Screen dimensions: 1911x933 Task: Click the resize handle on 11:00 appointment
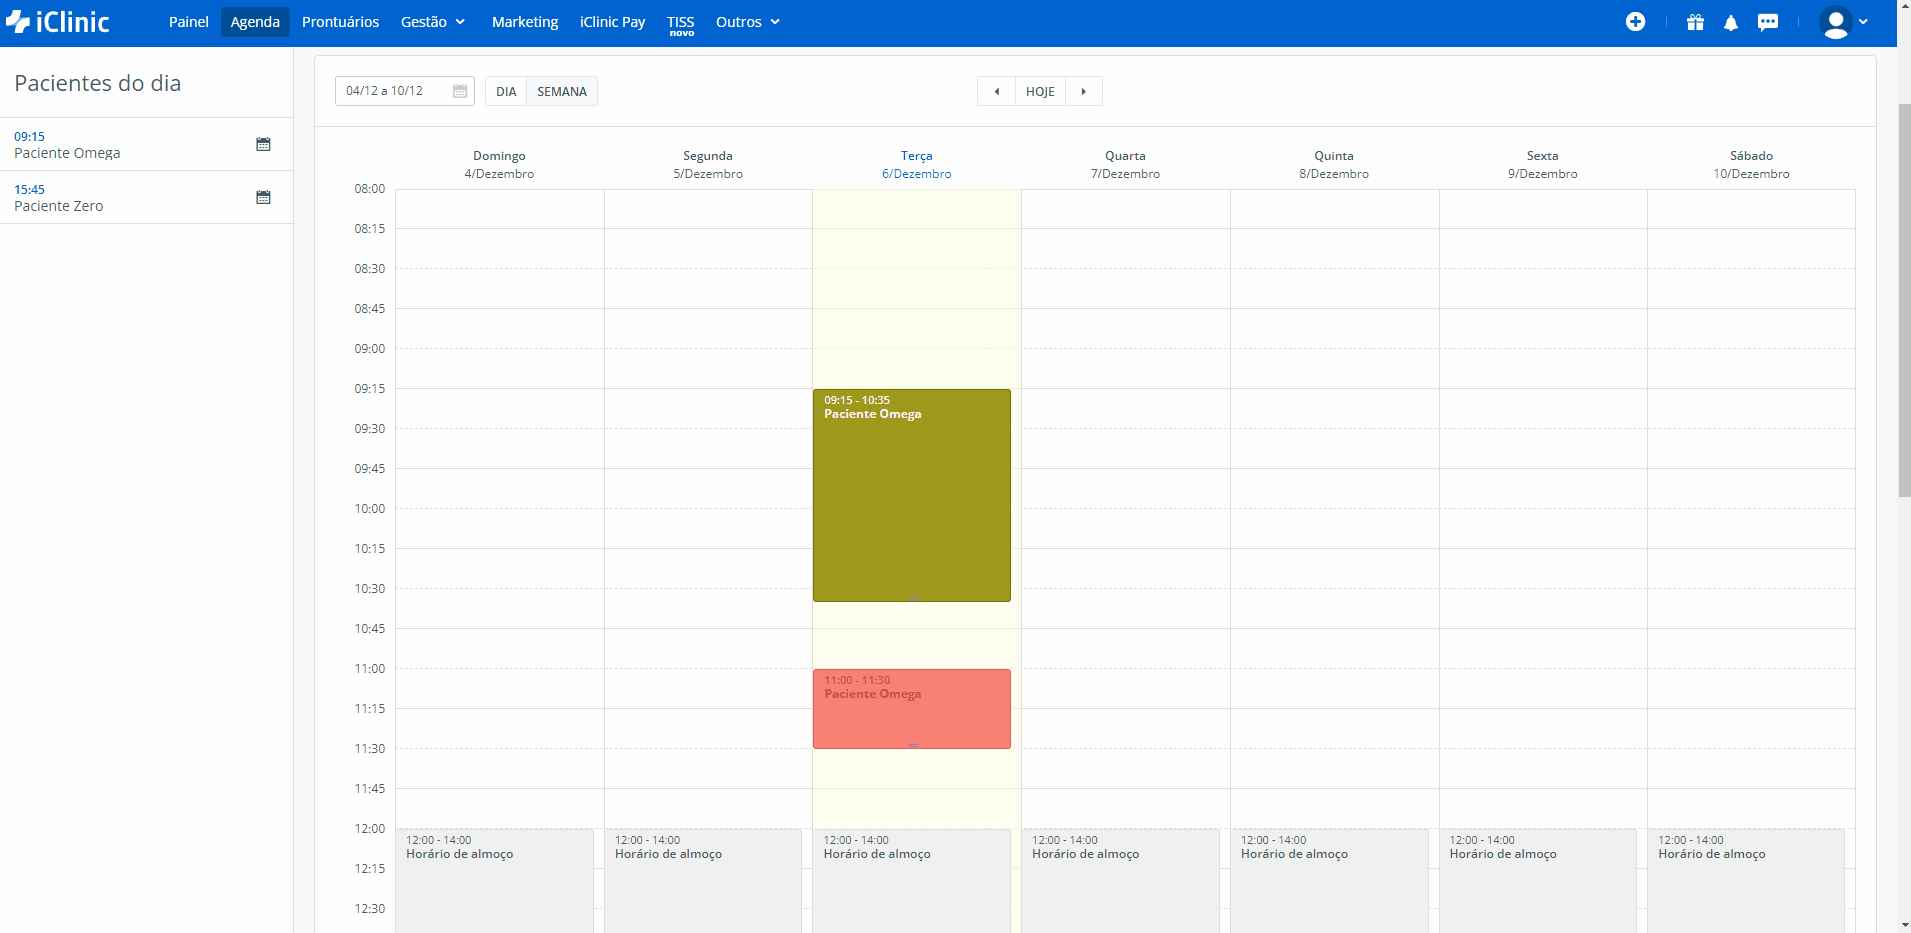tap(913, 745)
